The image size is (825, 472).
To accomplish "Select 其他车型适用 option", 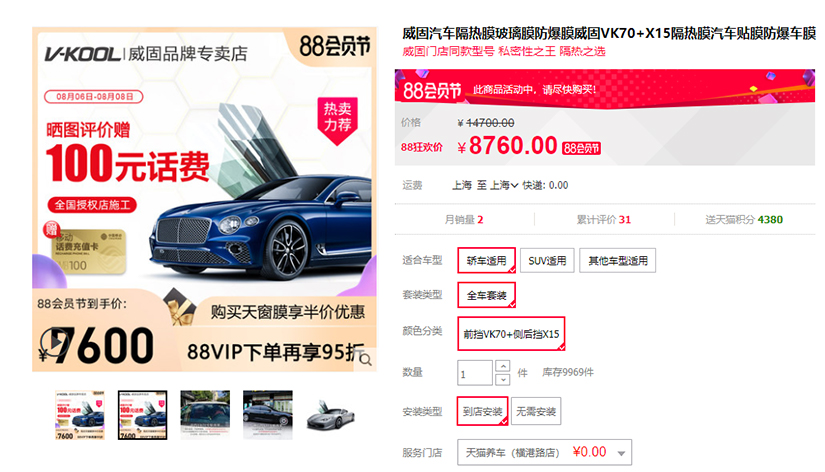I will pyautogui.click(x=618, y=260).
